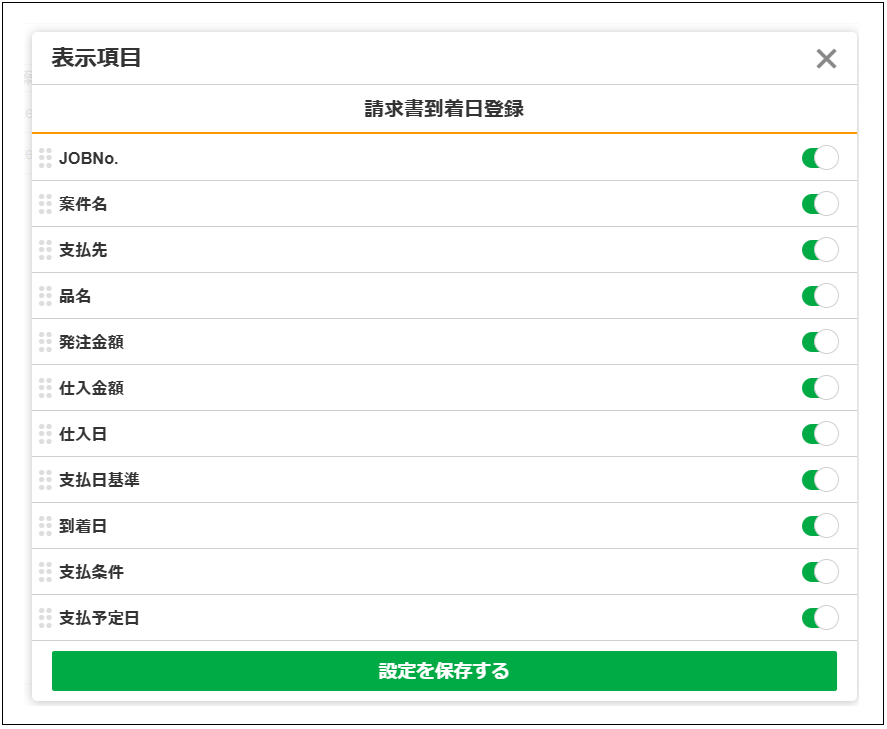
Task: Click the 発注金額 row label
Action: (x=91, y=342)
